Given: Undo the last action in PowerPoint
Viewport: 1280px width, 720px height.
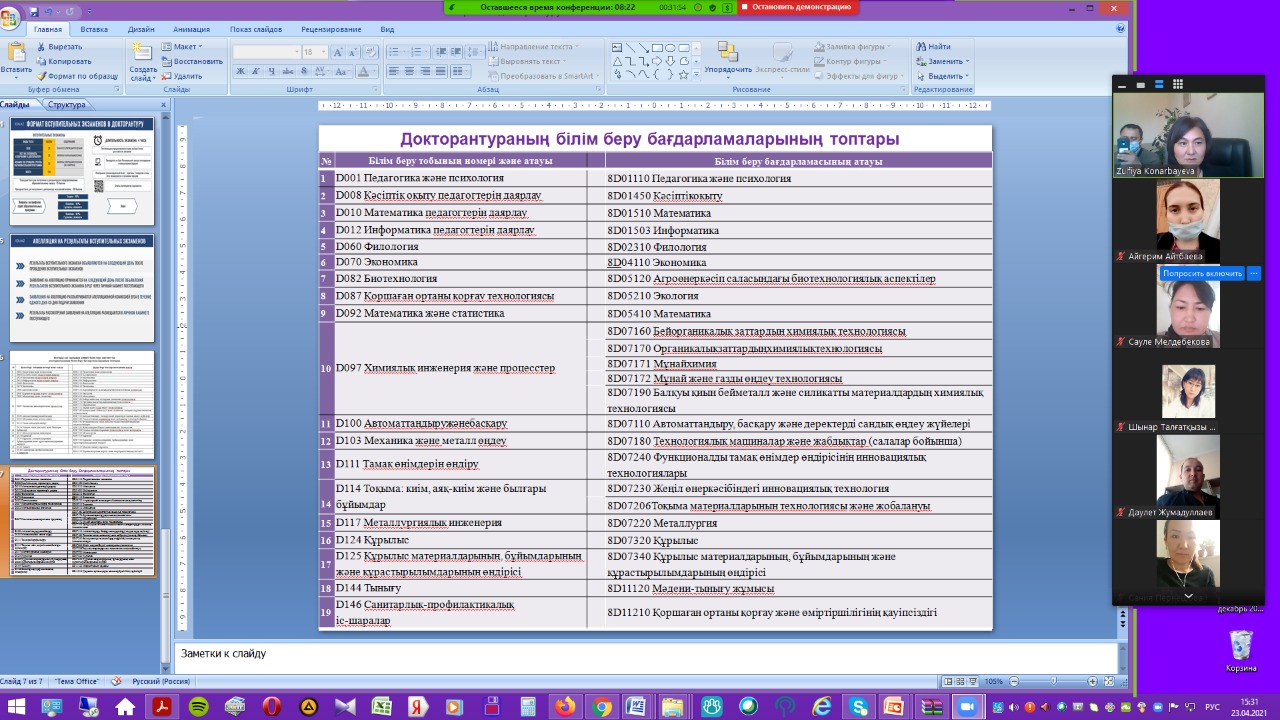Looking at the screenshot, I should click(51, 11).
